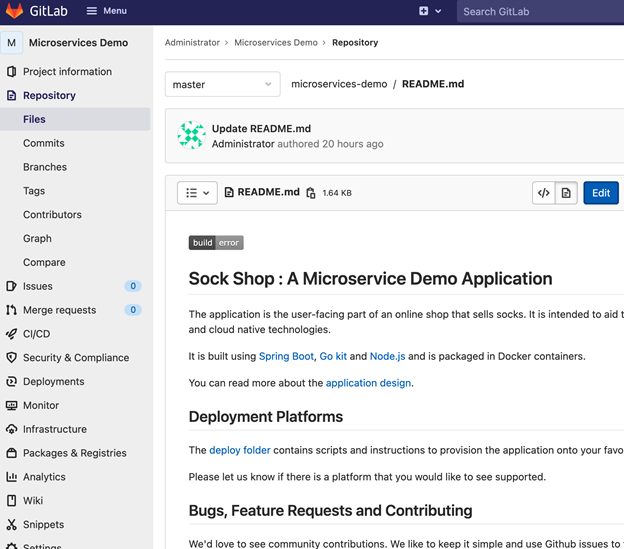Viewport: 624px width, 549px height.
Task: Click the Administrator commit avatar
Action: coord(191,136)
